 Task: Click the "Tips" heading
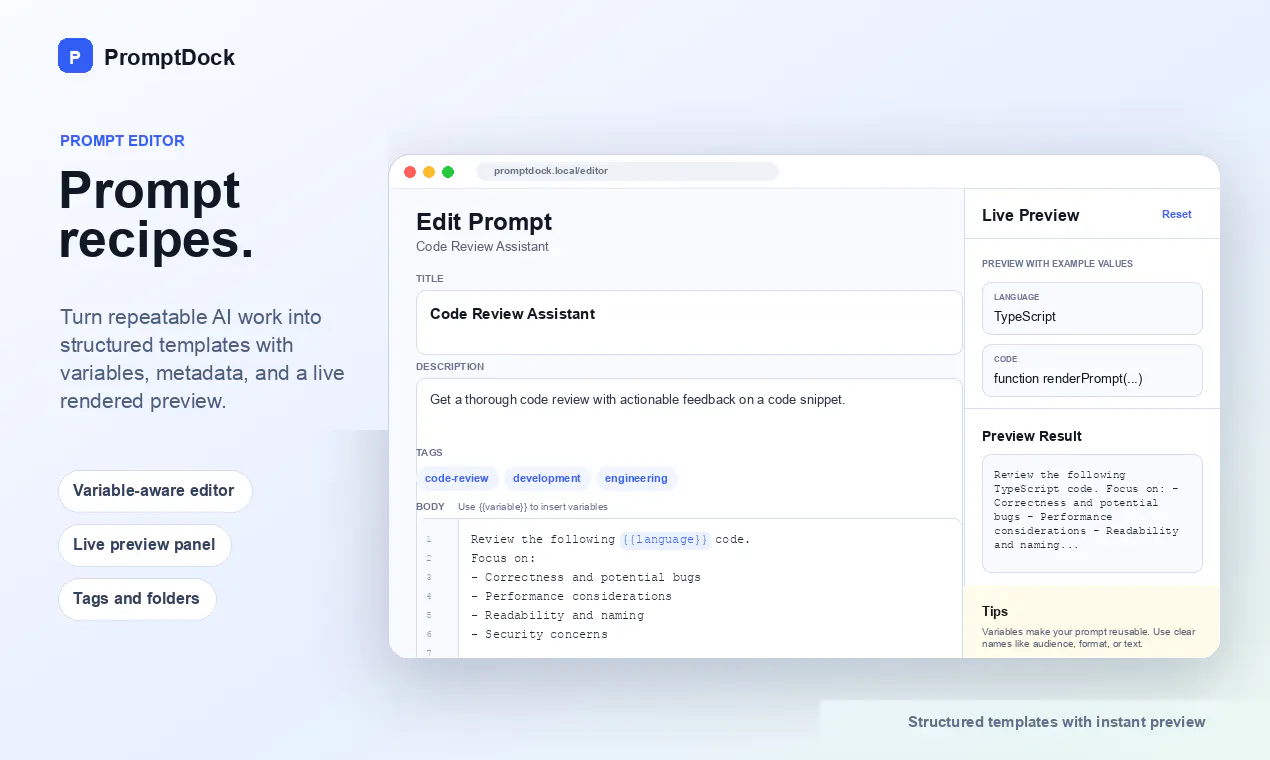click(x=995, y=611)
